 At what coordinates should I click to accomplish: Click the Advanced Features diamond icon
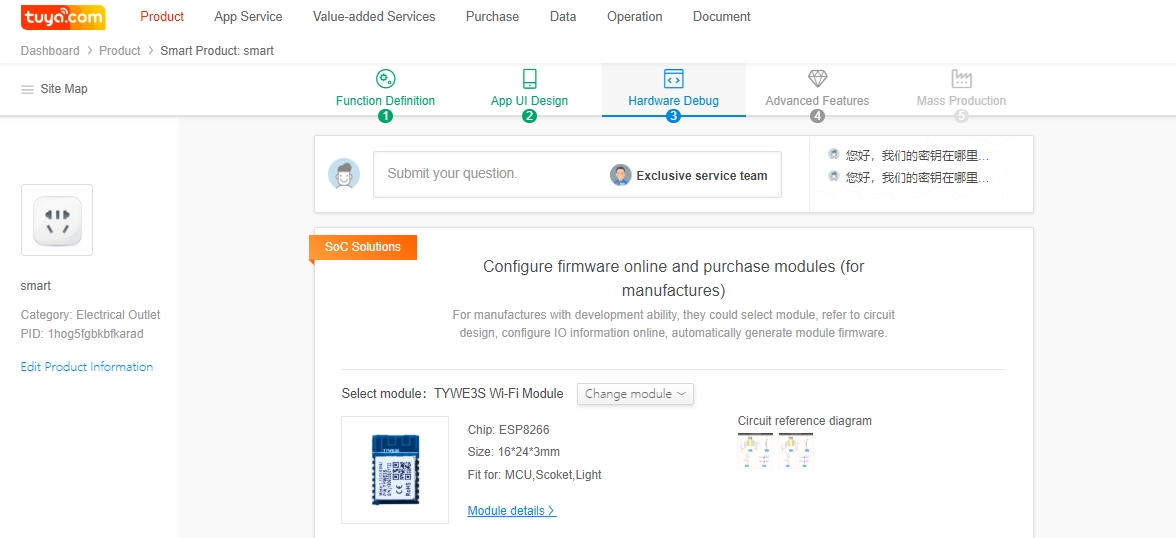point(818,79)
